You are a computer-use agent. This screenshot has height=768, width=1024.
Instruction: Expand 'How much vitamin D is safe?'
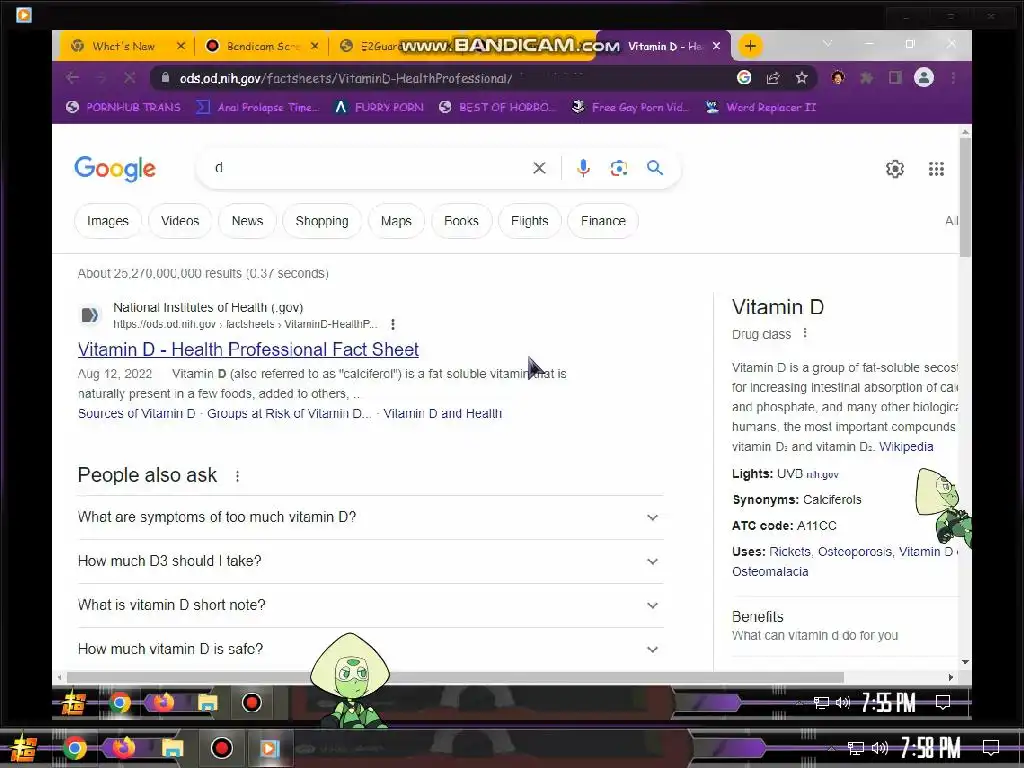tap(370, 648)
